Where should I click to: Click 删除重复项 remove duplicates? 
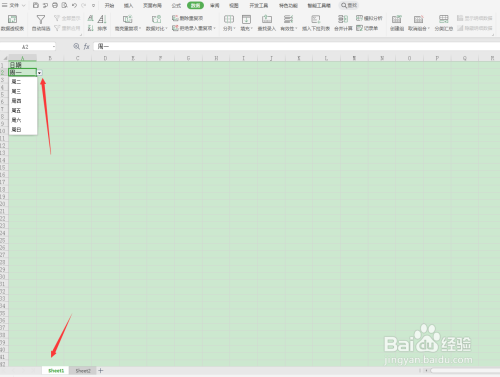[x=187, y=18]
